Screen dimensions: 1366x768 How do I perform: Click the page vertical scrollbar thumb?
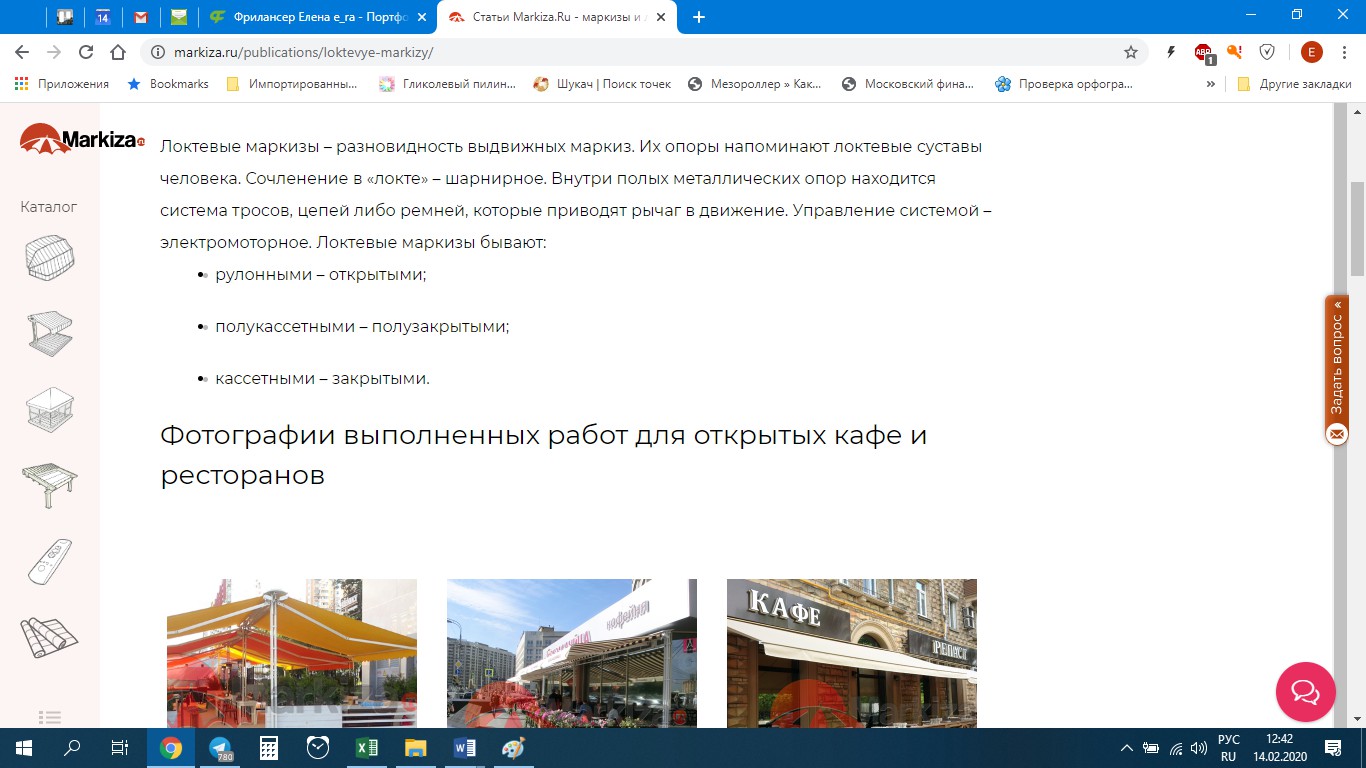(x=1357, y=229)
